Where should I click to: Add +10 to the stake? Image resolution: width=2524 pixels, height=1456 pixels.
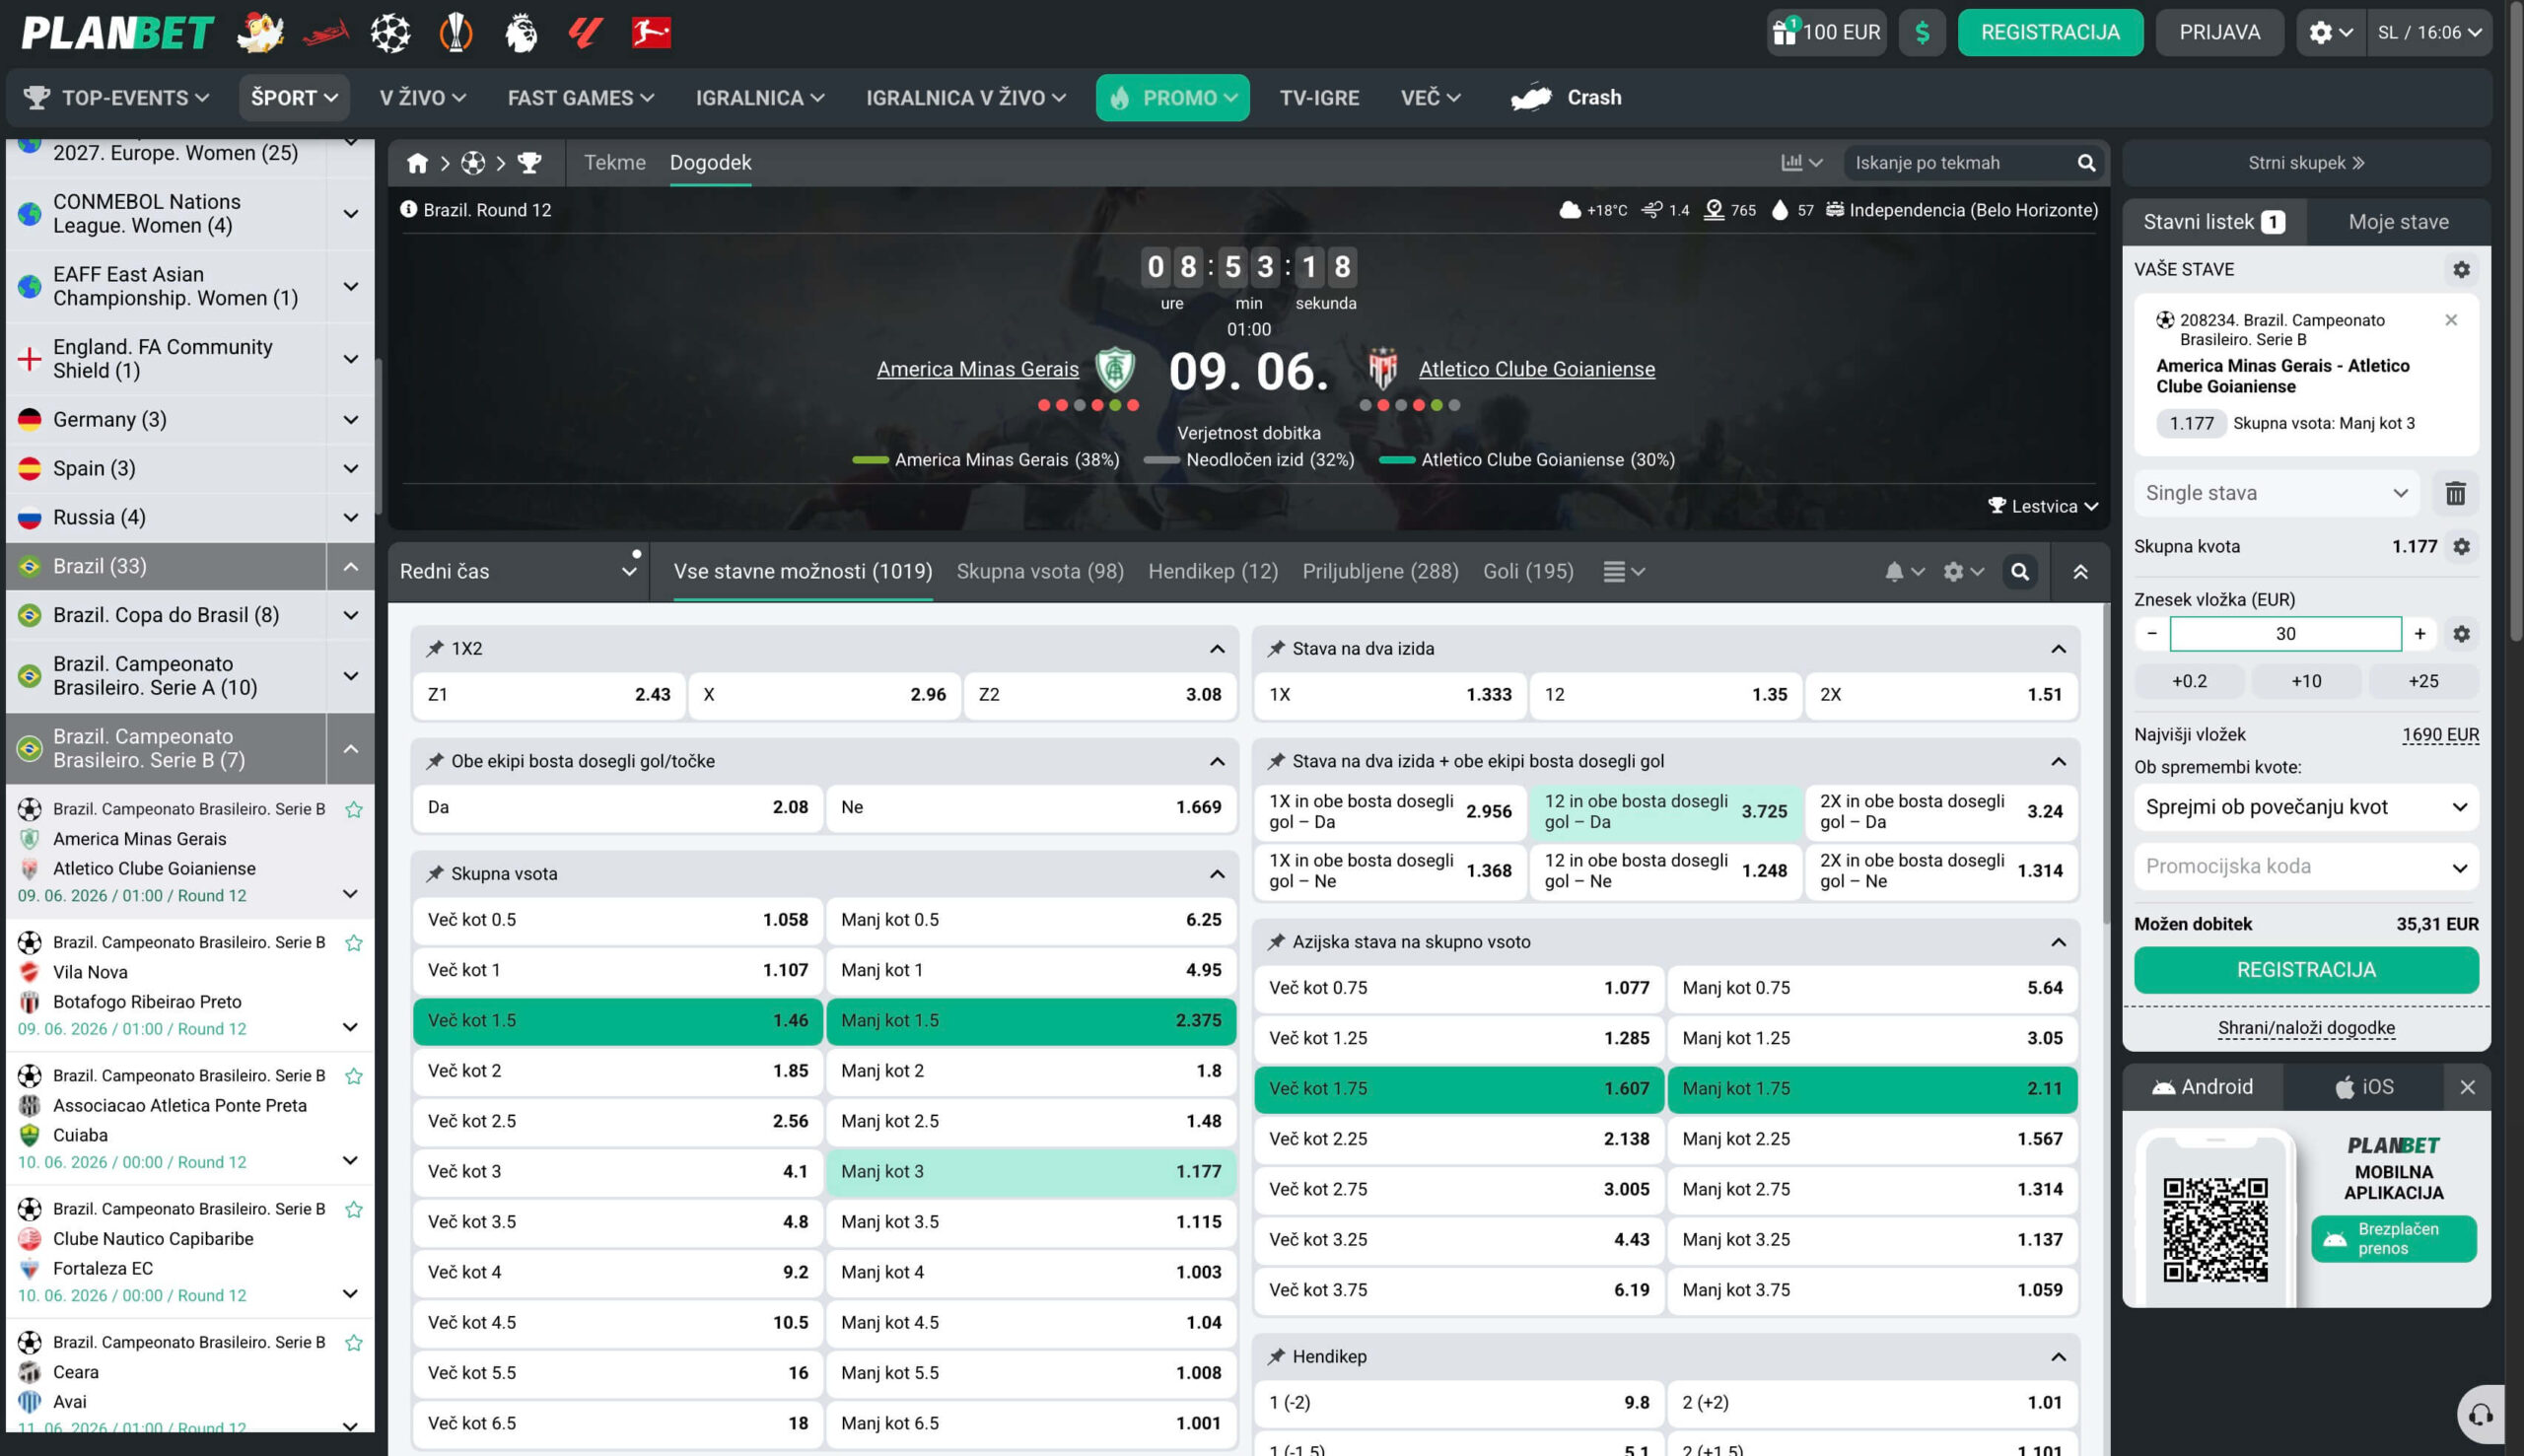pos(2306,681)
